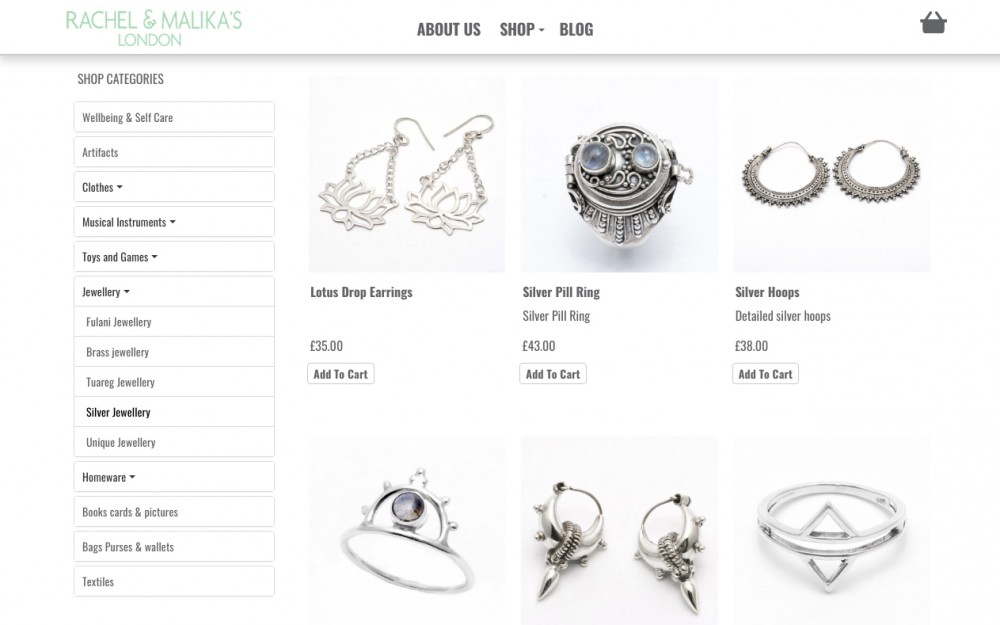View the Silver Pill Ring photo
Viewport: 1000px width, 625px height.
pos(619,175)
